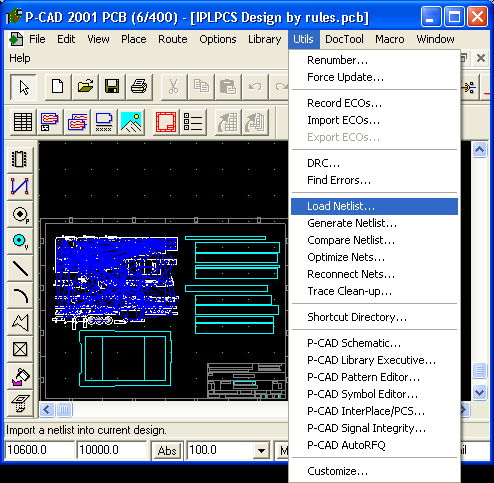Copy with the two-pages icon

[201, 87]
